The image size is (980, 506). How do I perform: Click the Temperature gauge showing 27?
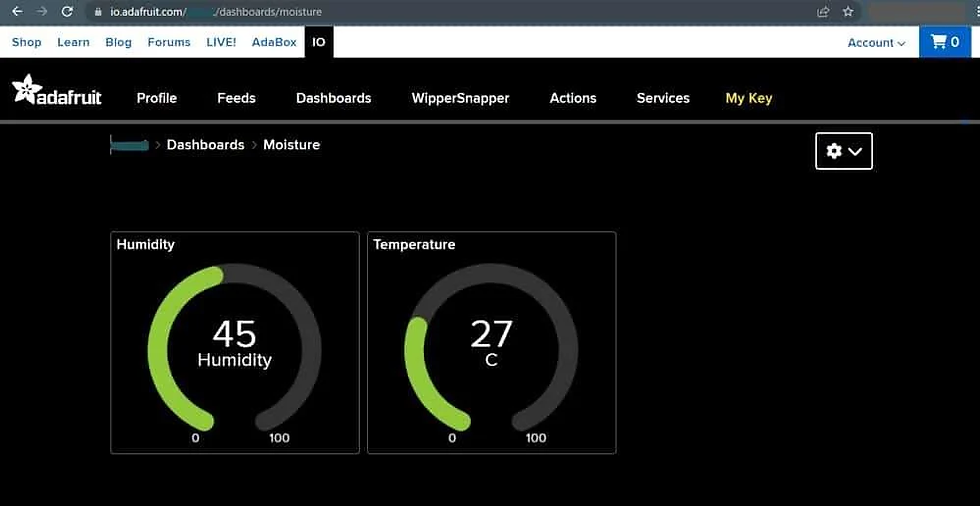pyautogui.click(x=491, y=343)
